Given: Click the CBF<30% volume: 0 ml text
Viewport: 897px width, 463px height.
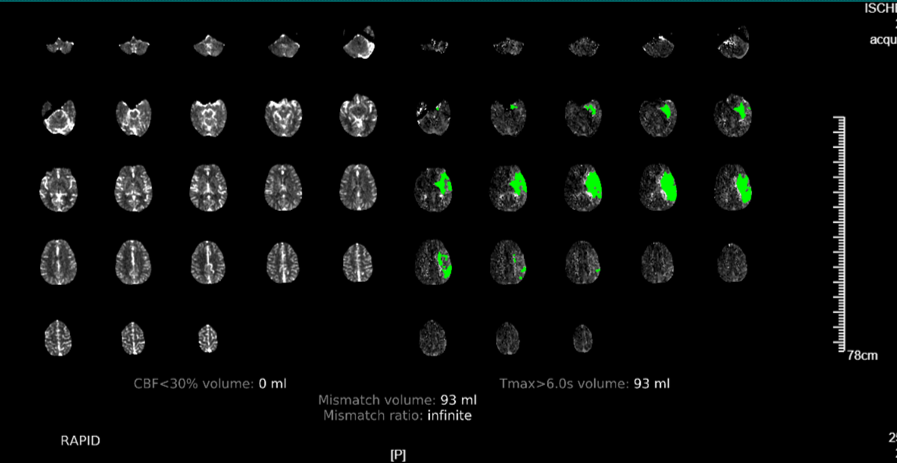Looking at the screenshot, I should (x=210, y=383).
